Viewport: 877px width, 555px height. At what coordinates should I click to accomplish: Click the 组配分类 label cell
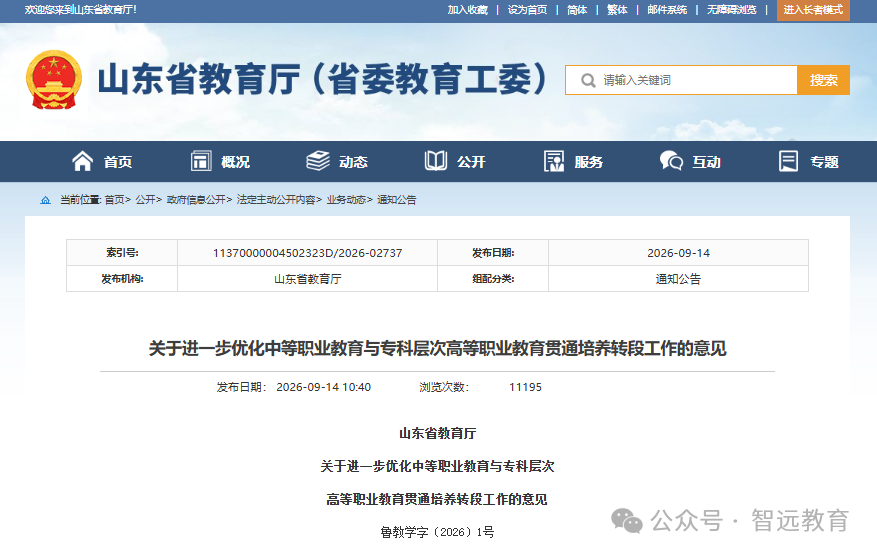point(493,279)
